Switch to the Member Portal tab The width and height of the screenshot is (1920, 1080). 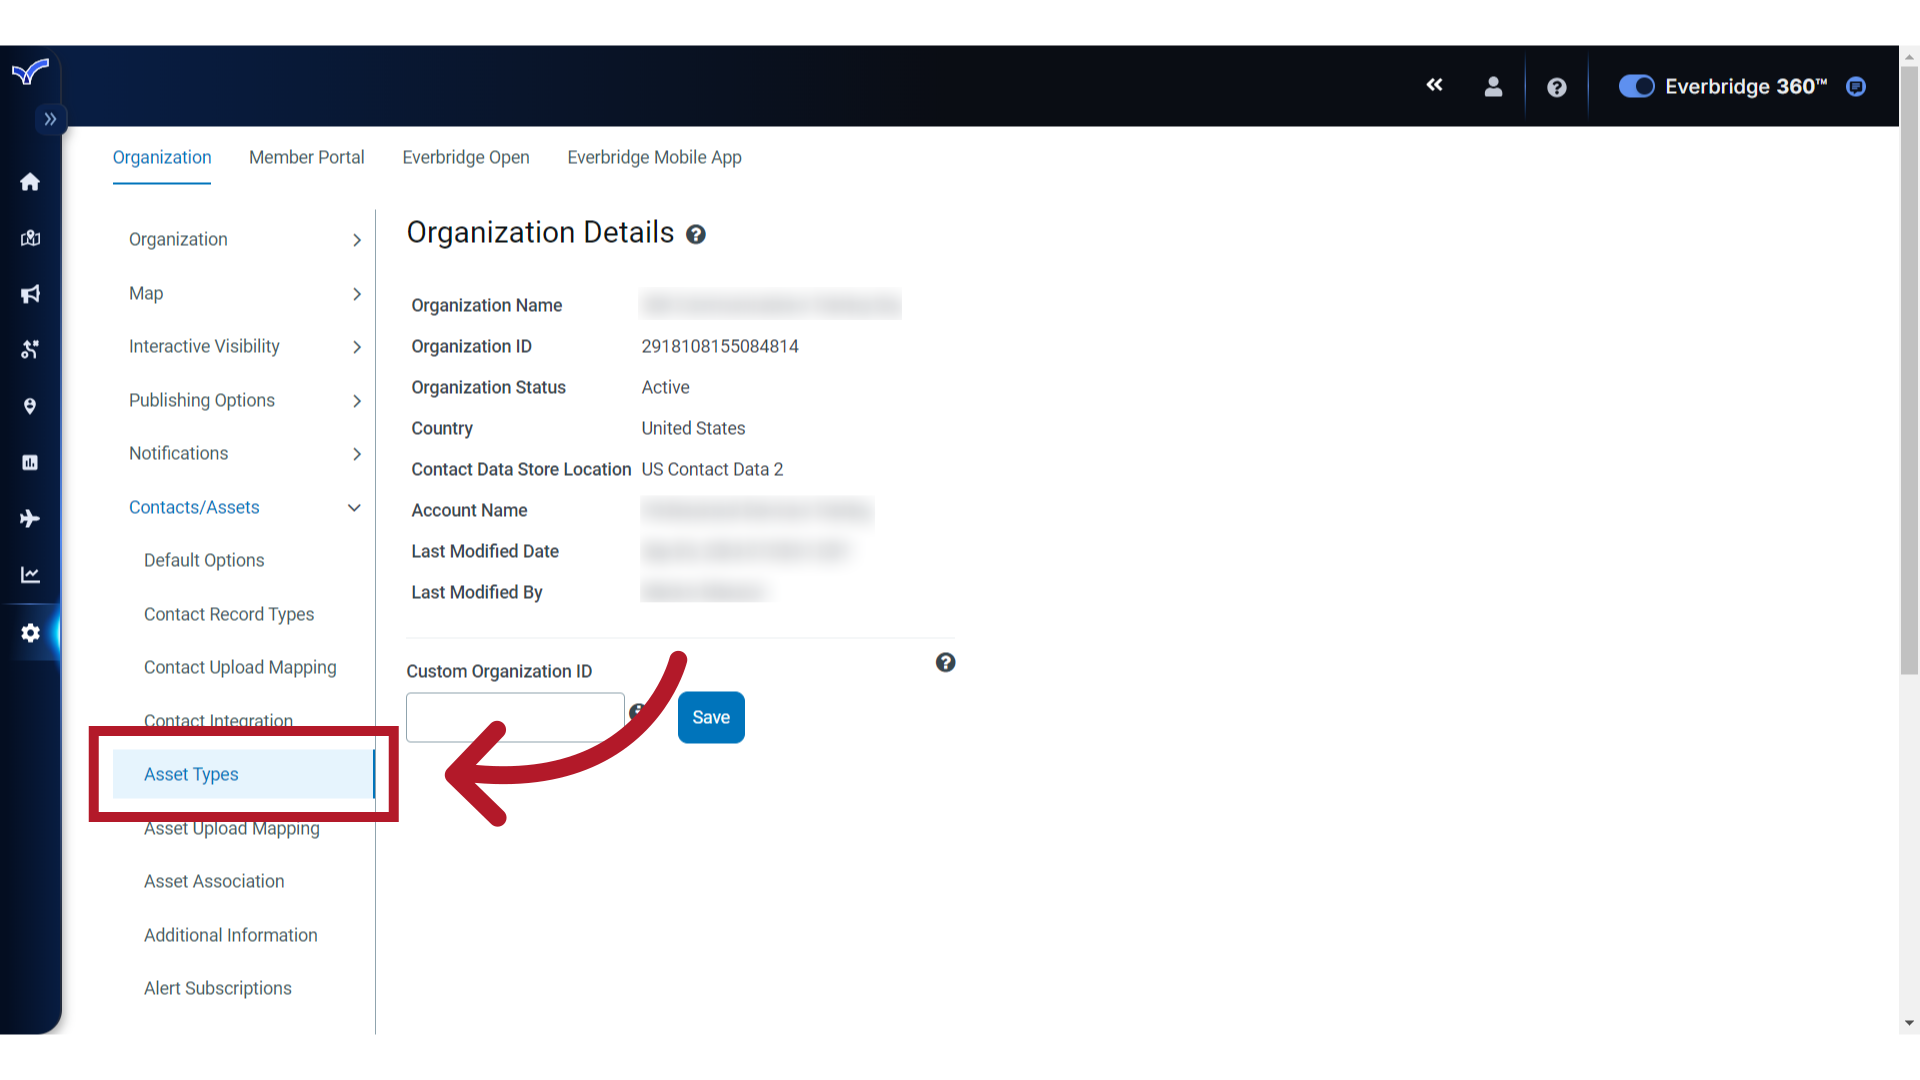pyautogui.click(x=306, y=157)
